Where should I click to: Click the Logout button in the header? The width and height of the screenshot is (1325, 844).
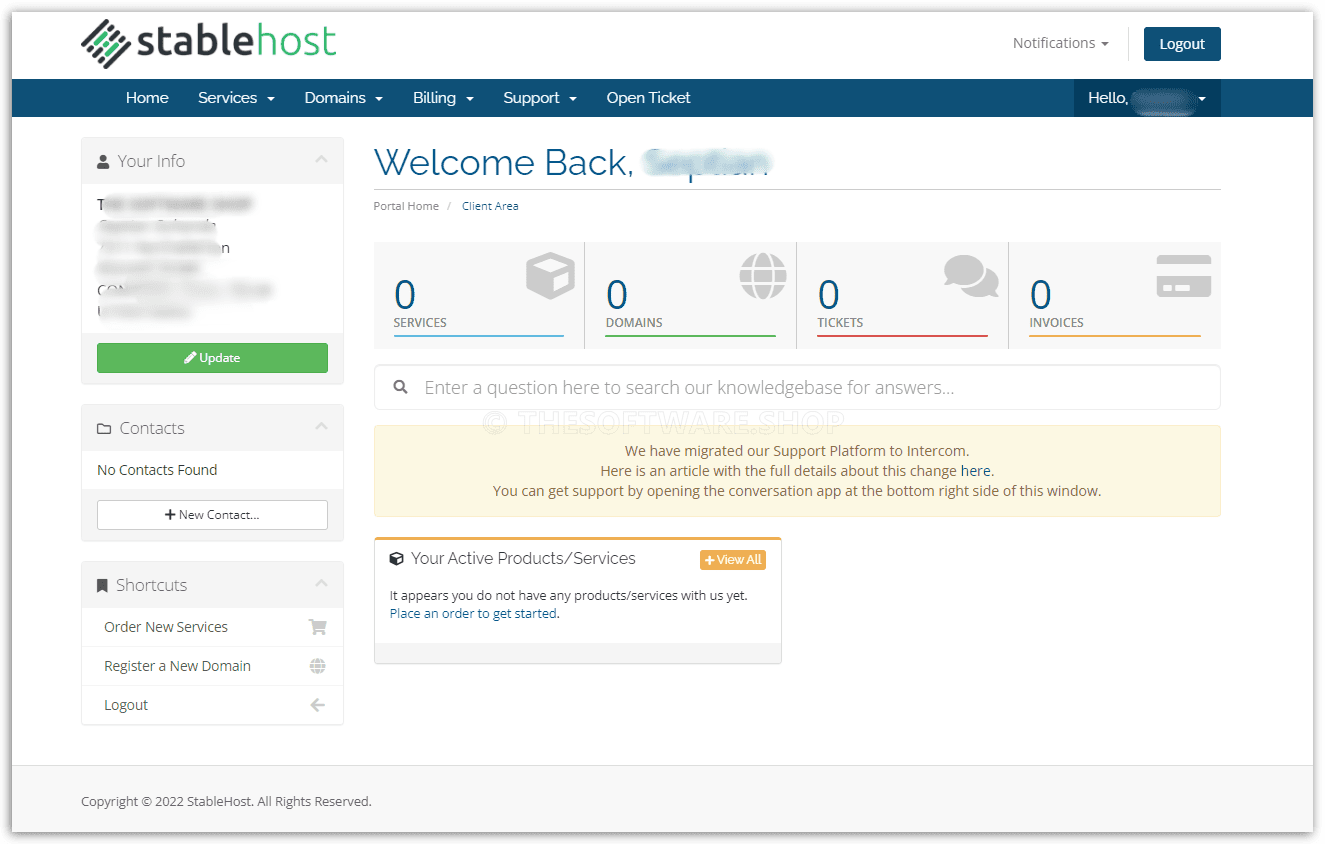tap(1182, 44)
